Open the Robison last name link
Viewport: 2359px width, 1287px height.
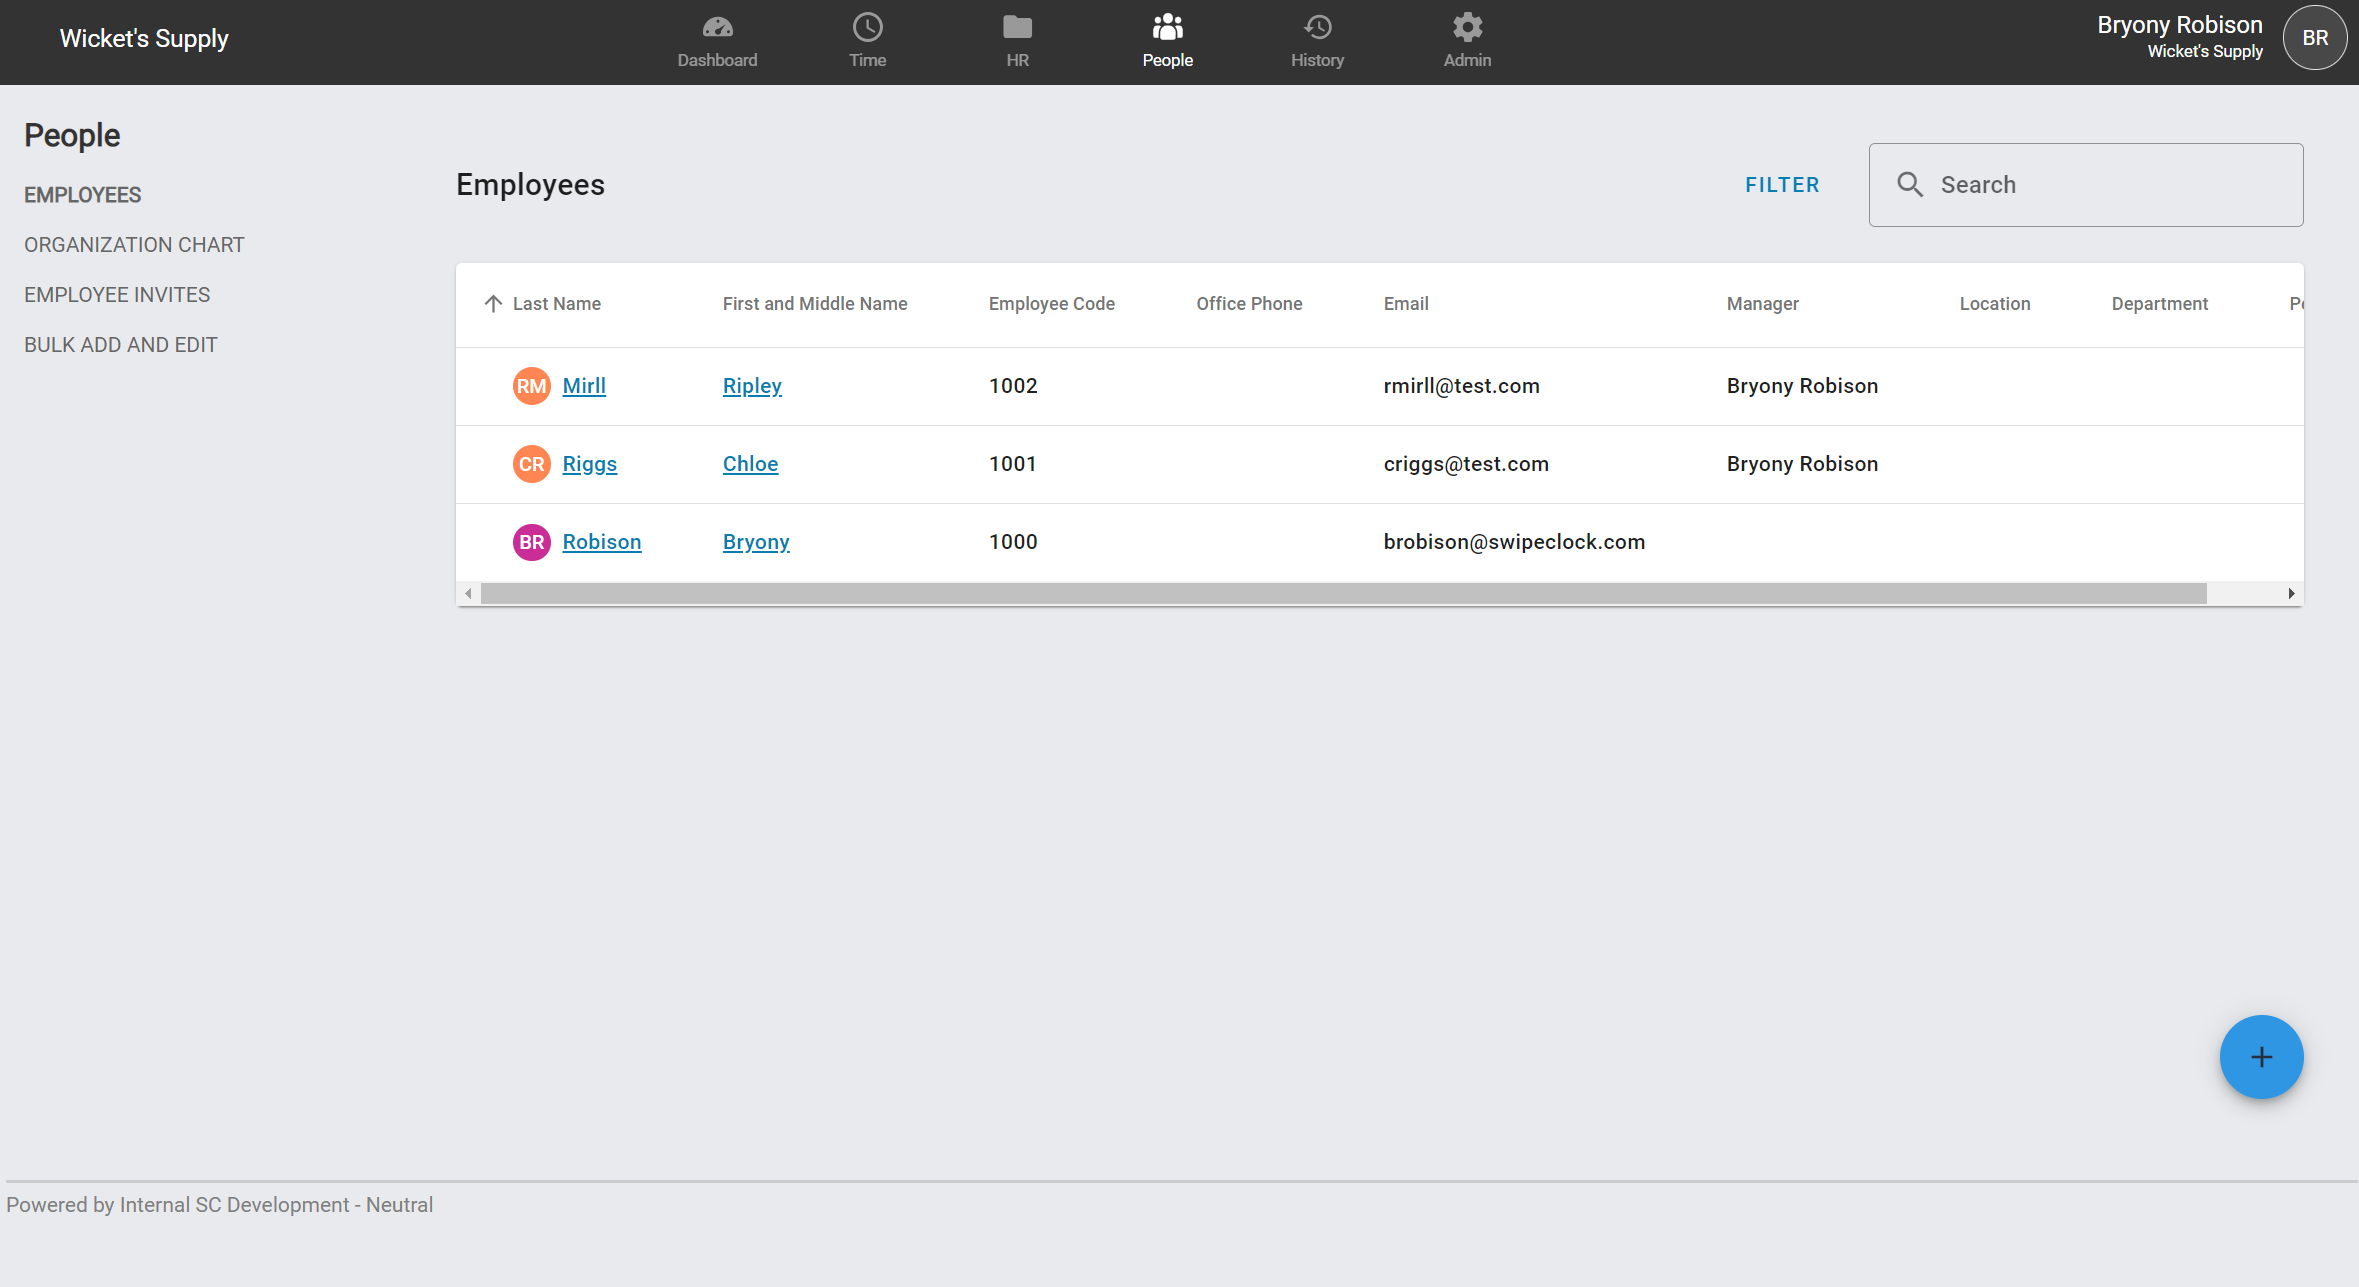tap(602, 542)
